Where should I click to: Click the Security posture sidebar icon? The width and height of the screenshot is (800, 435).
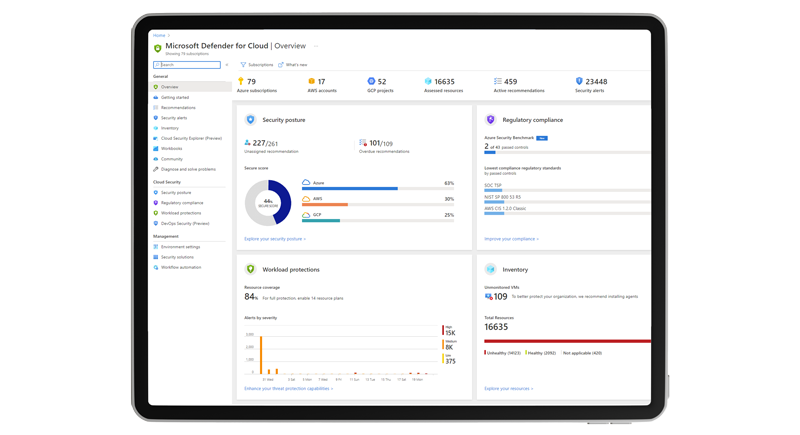(156, 192)
